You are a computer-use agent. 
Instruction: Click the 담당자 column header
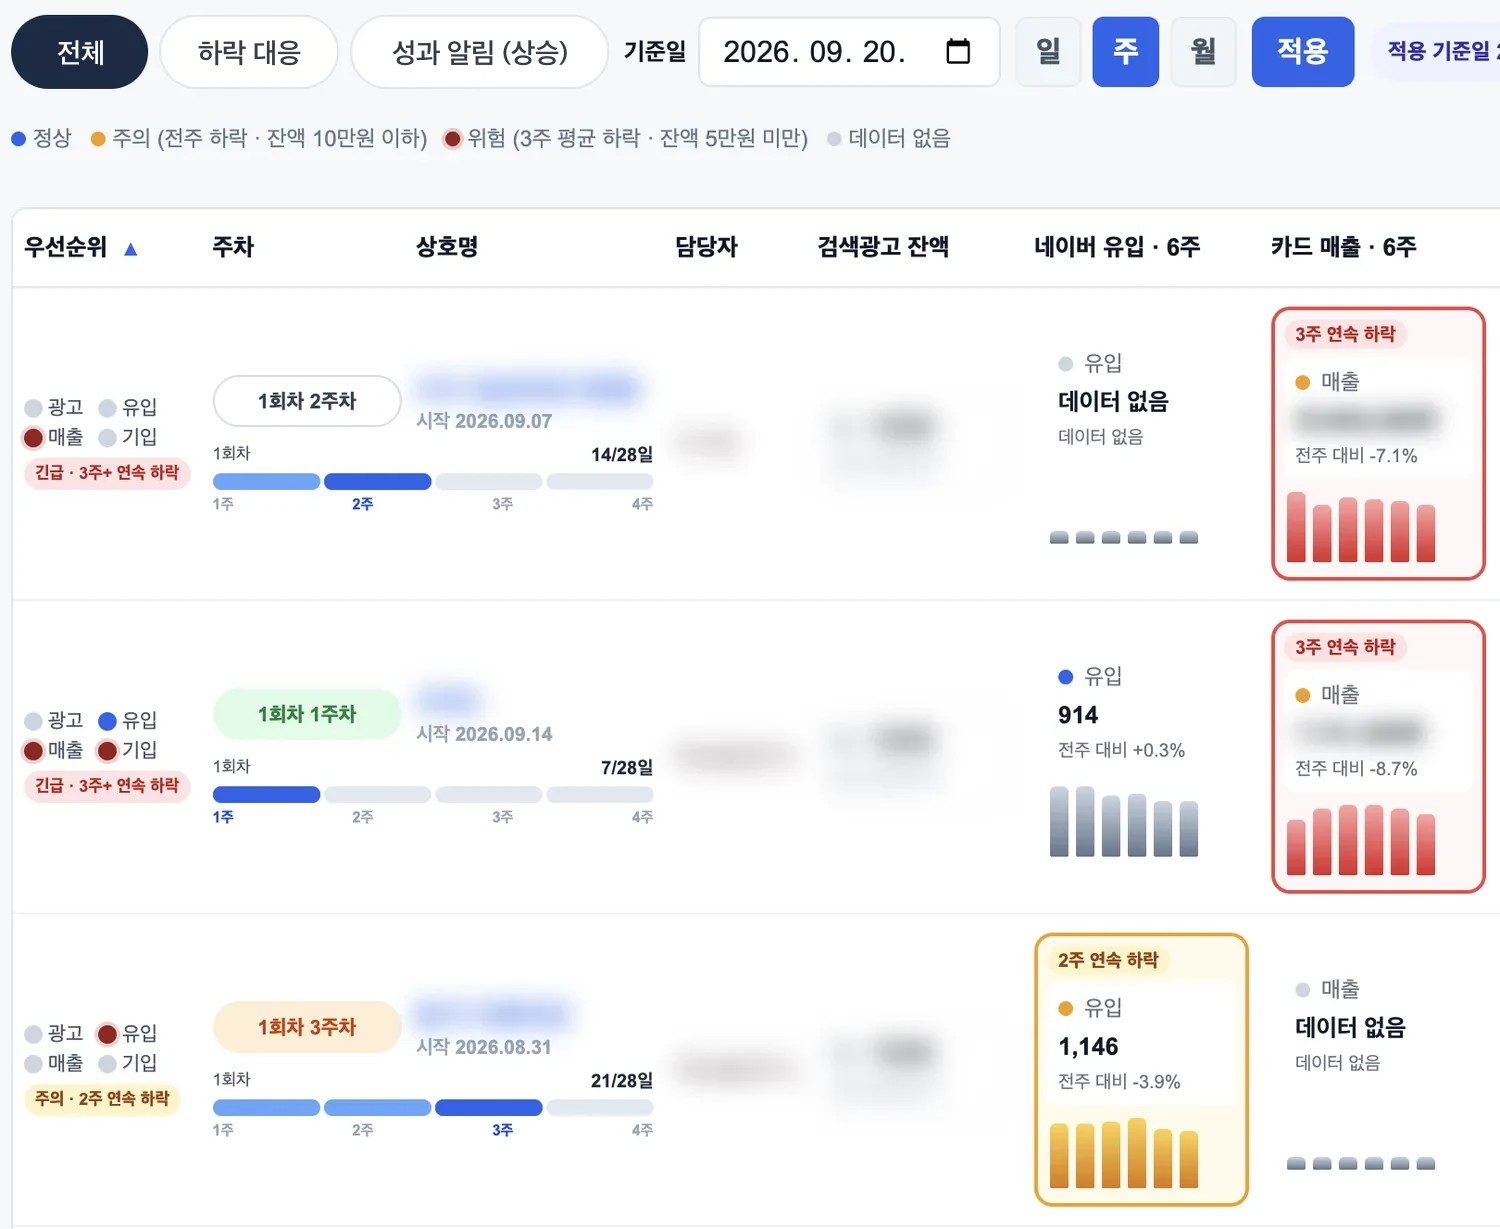706,247
